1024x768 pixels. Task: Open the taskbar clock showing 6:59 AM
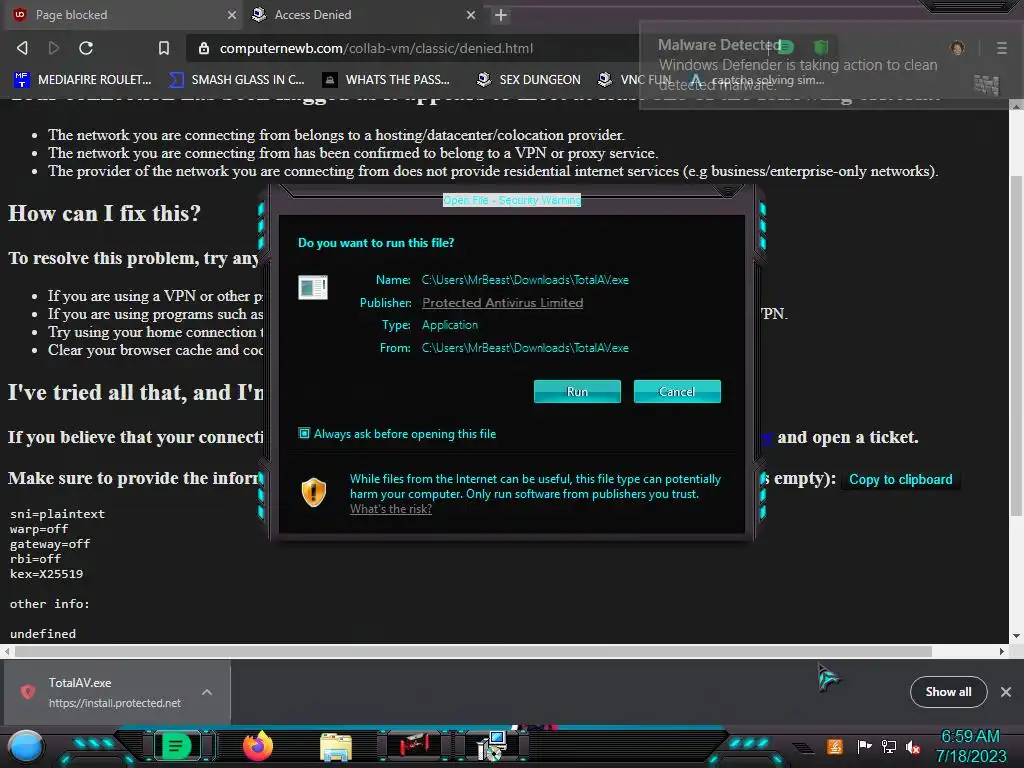(970, 746)
